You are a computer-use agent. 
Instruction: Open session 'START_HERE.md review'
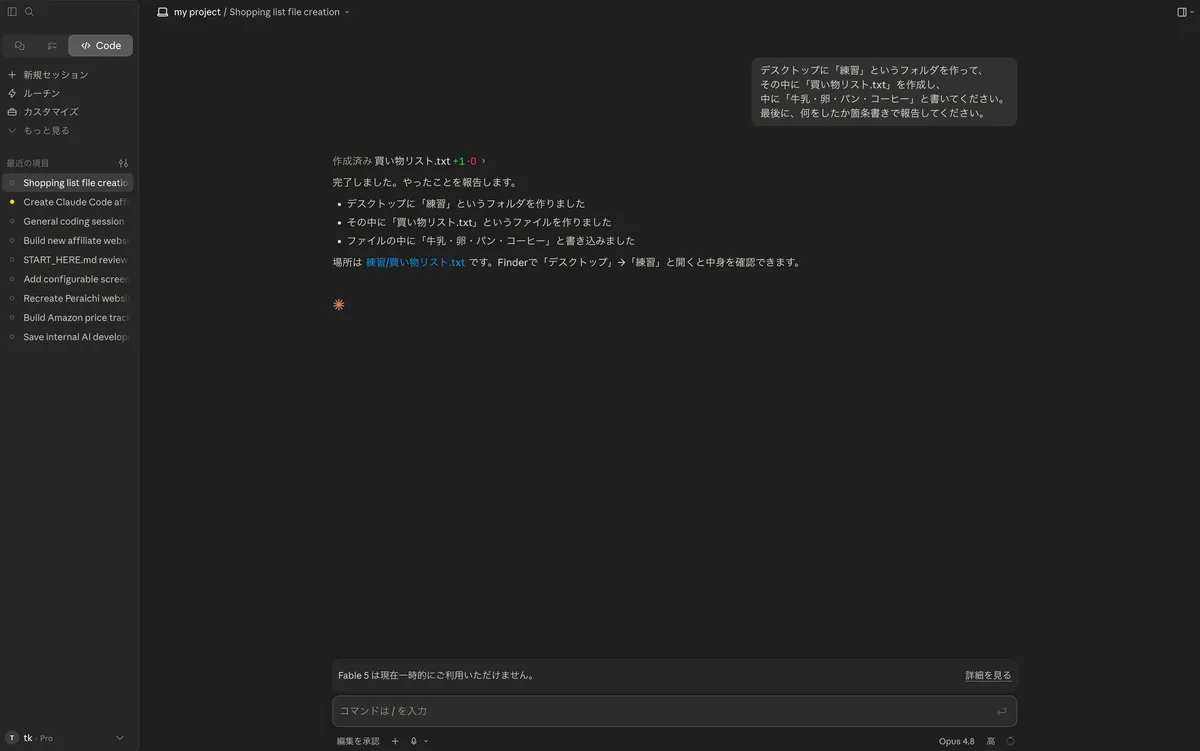(68, 260)
